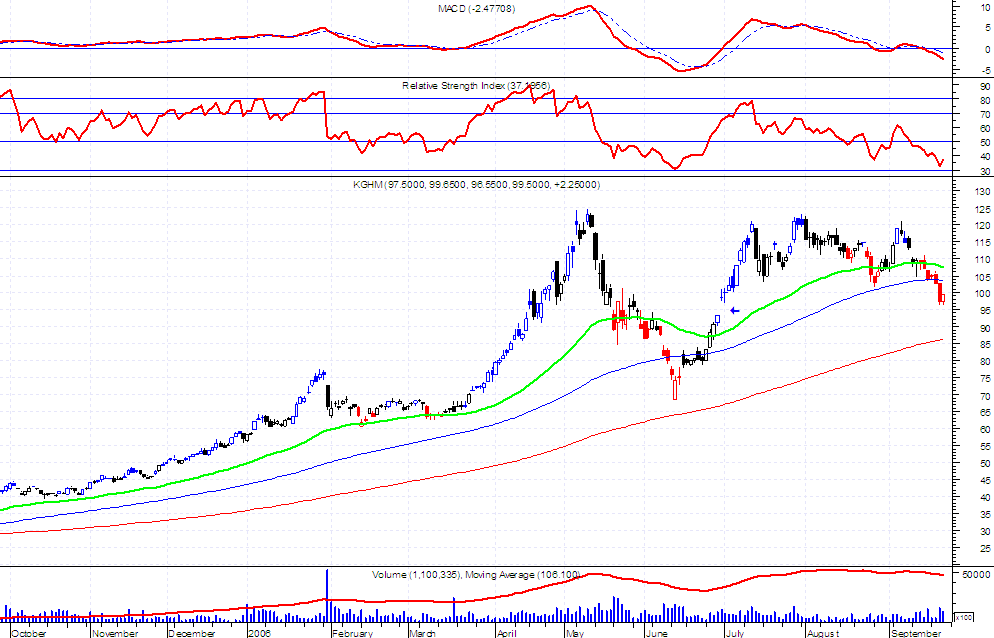The image size is (994, 638).
Task: Select the February label on the date axis
Action: 352,633
